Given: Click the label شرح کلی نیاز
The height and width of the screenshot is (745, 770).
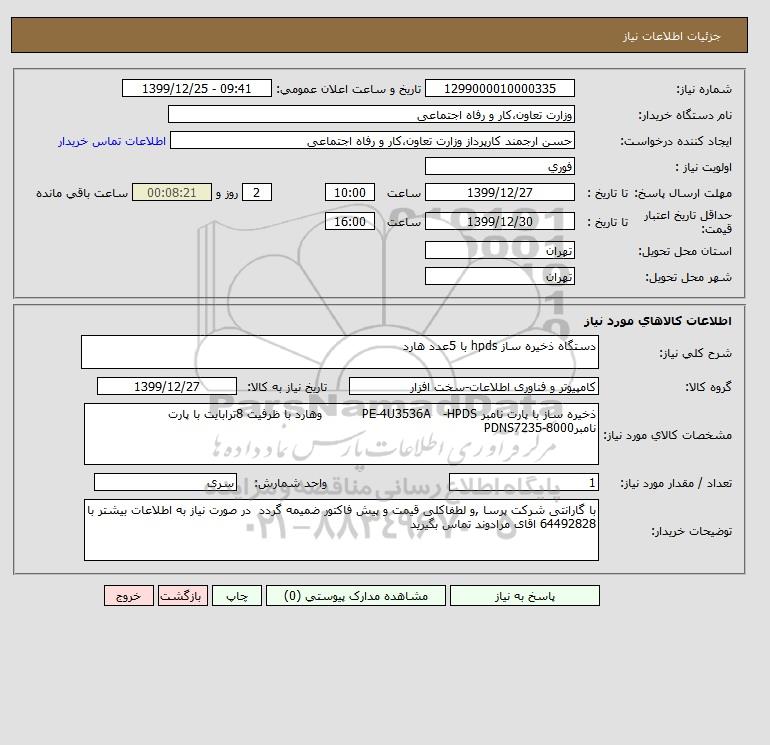Looking at the screenshot, I should (x=695, y=353).
